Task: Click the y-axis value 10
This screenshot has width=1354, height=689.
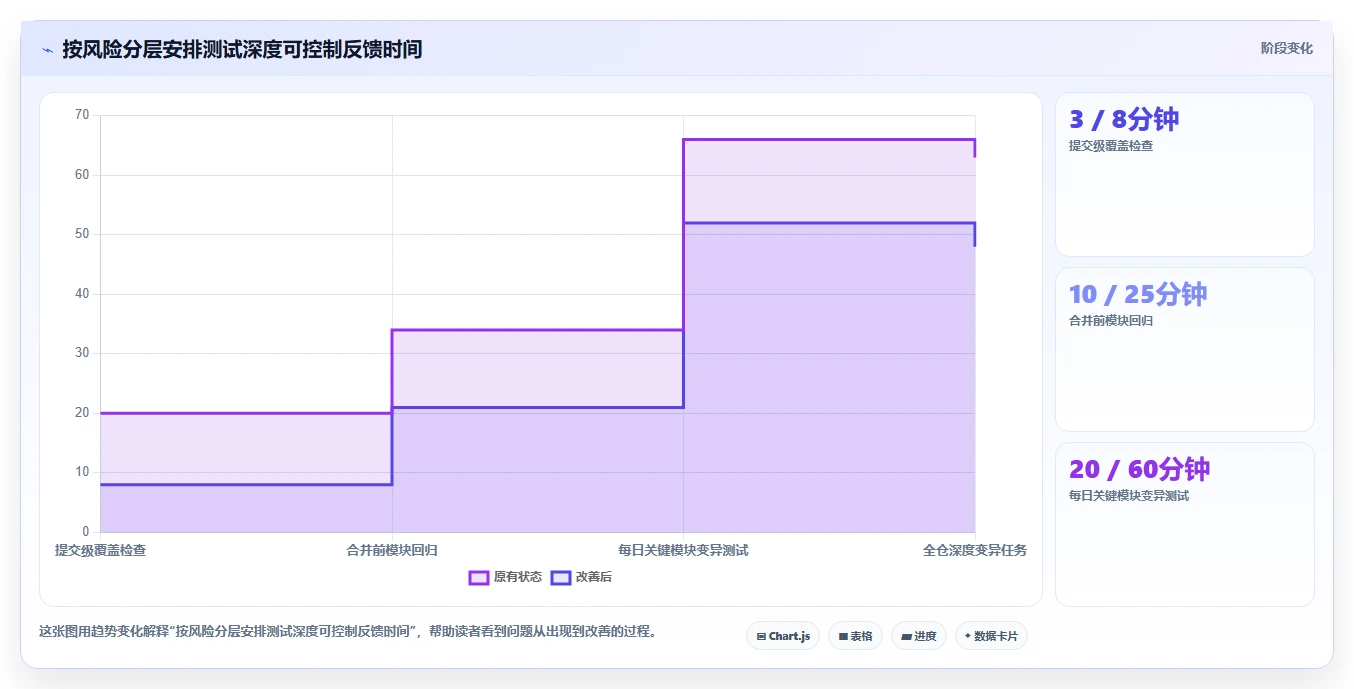Action: [x=82, y=472]
